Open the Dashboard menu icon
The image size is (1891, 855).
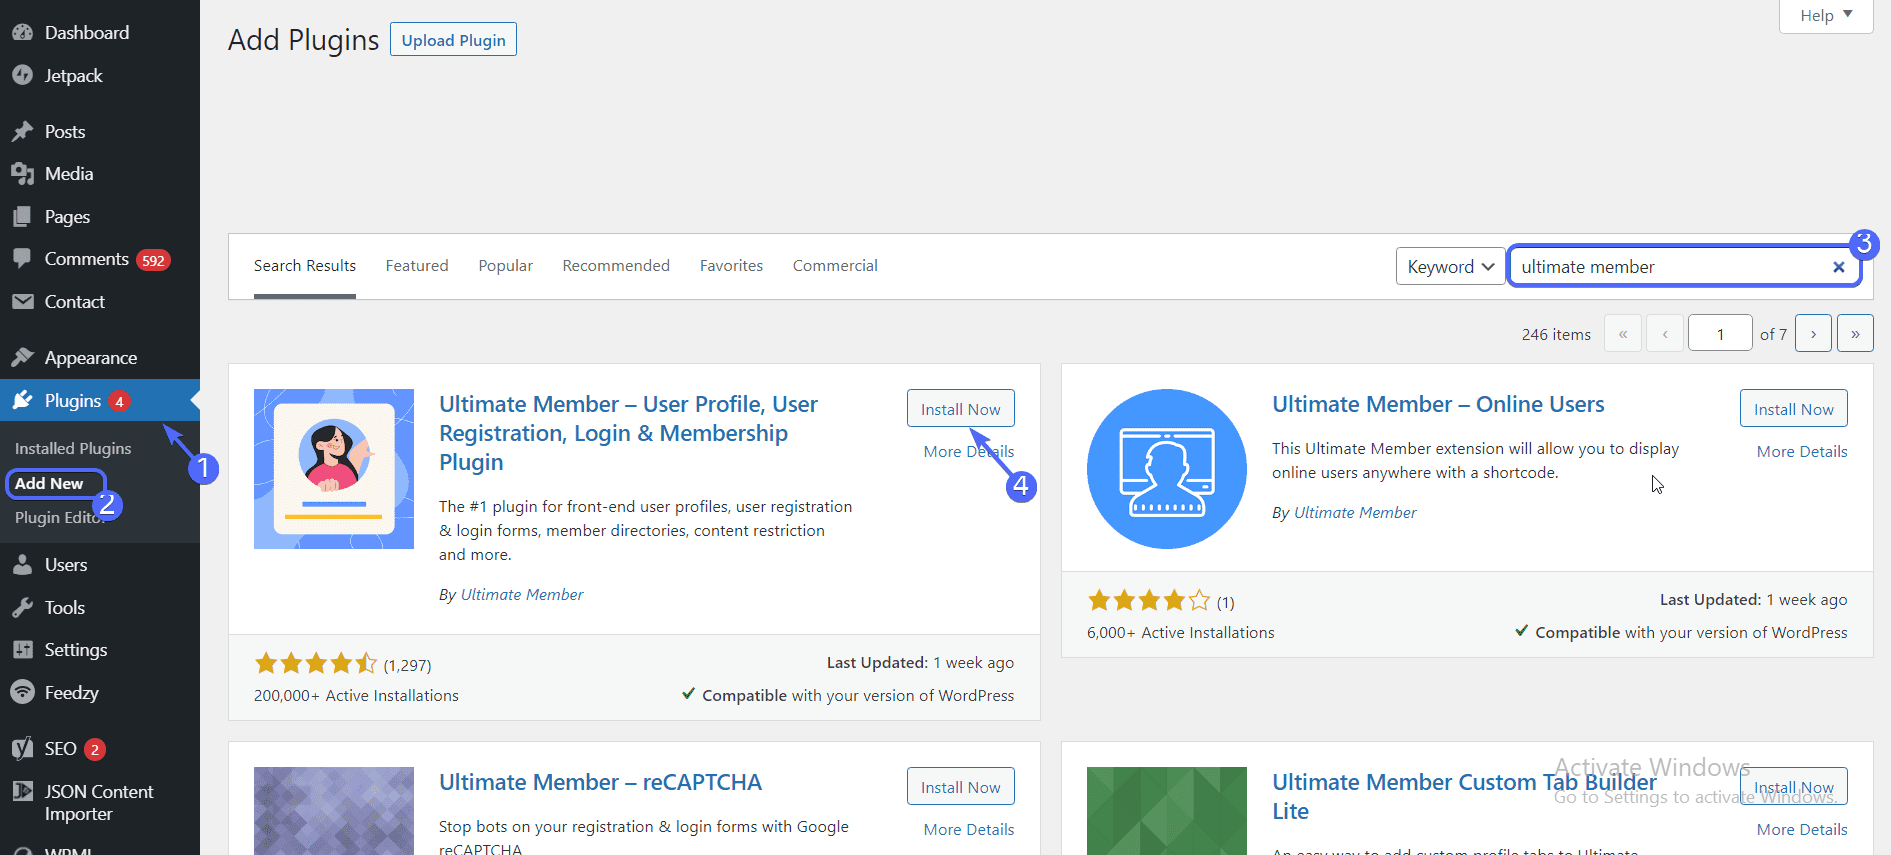point(22,33)
